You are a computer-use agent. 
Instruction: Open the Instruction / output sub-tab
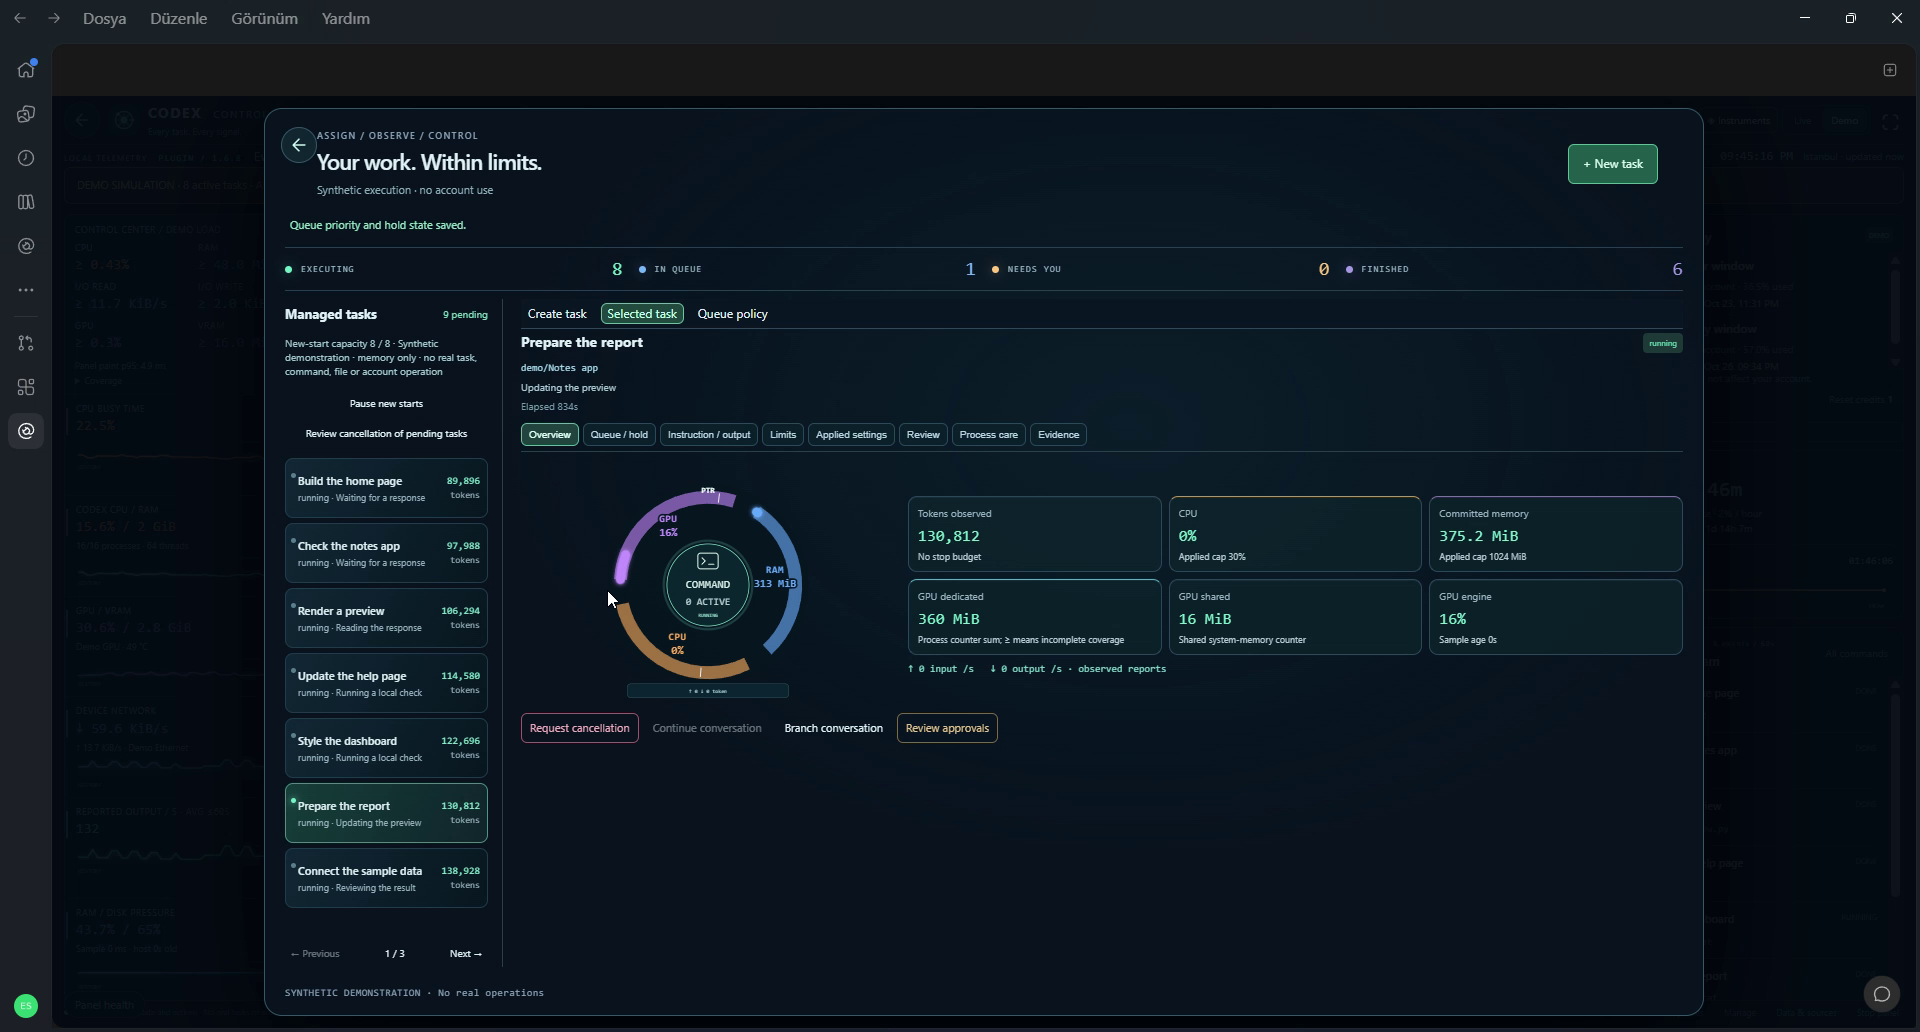pyautogui.click(x=709, y=434)
